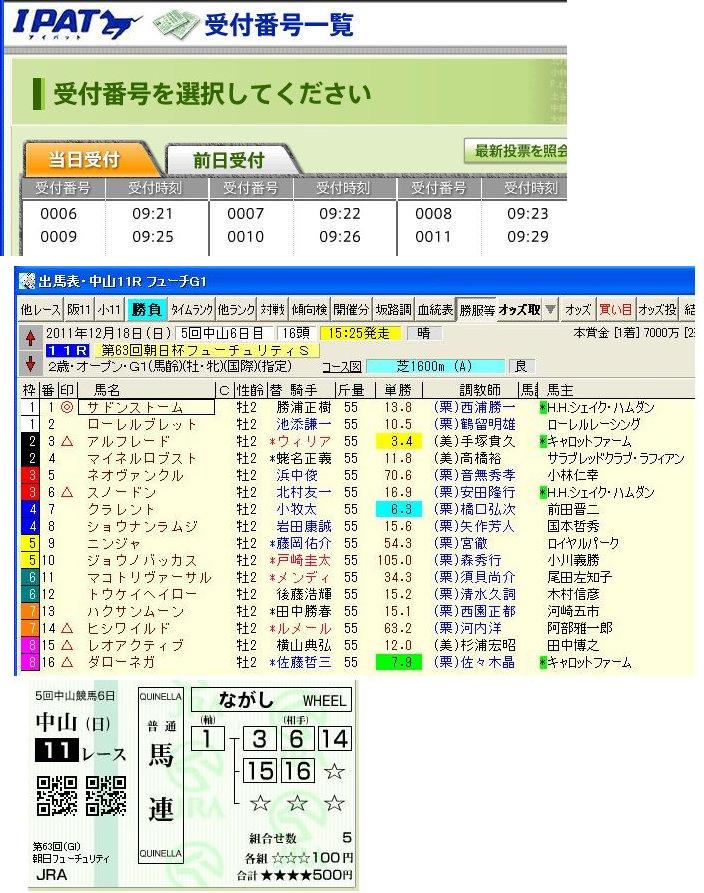Click the yellow 15:25発走 field
Viewport: 704px width, 893px height.
(361, 333)
